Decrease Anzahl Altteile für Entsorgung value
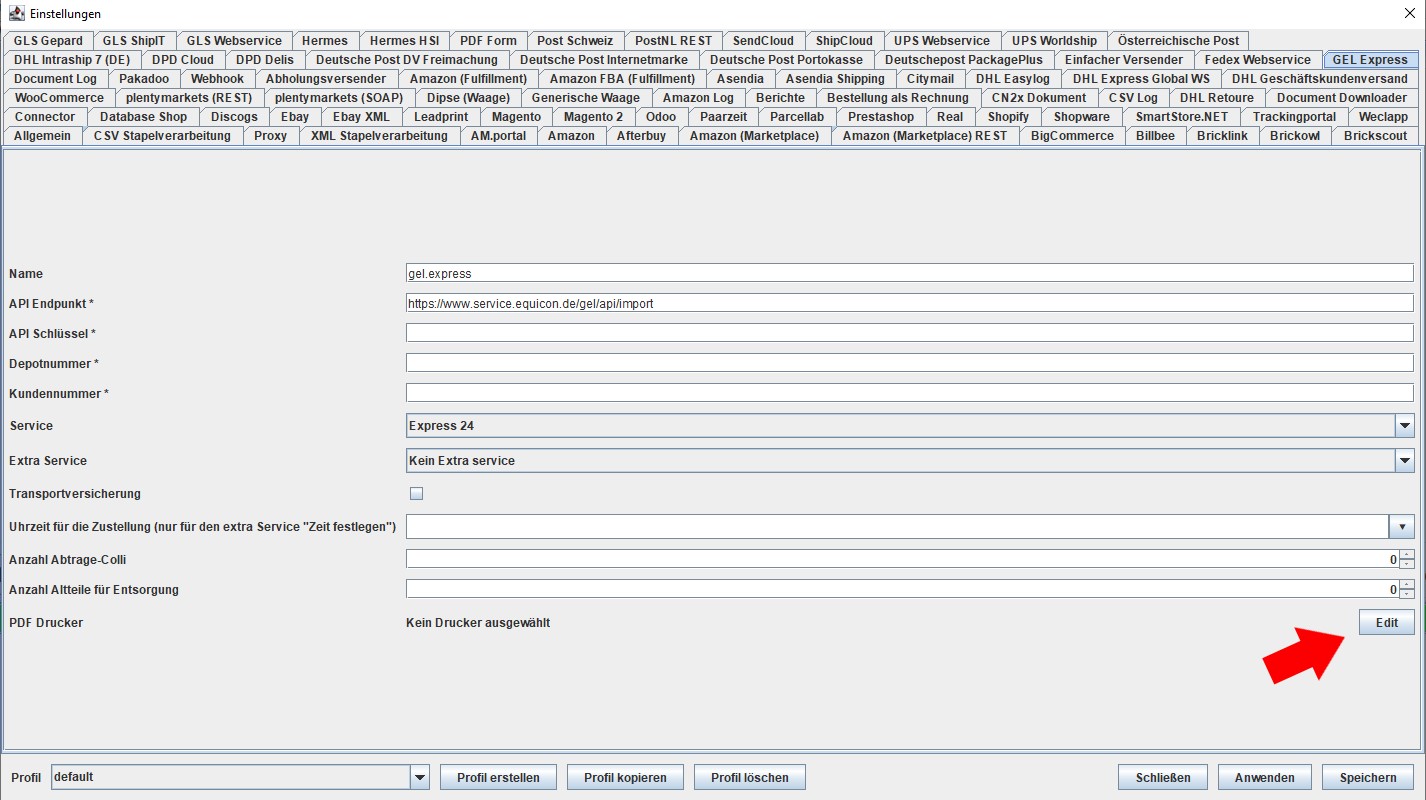The height and width of the screenshot is (800, 1426). click(1407, 595)
